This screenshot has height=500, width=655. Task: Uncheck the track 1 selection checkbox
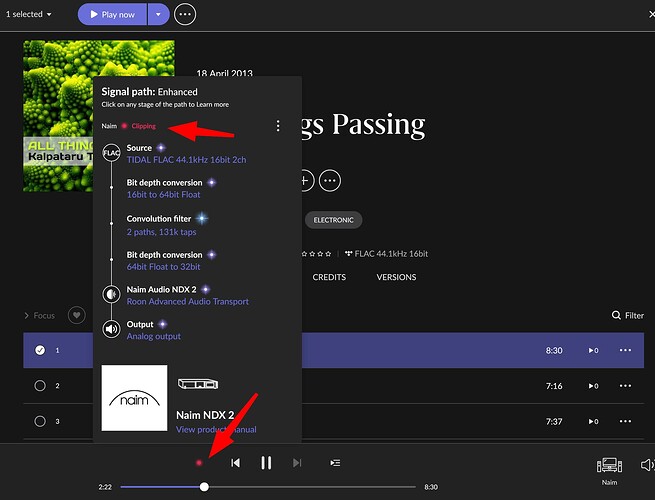(x=40, y=350)
